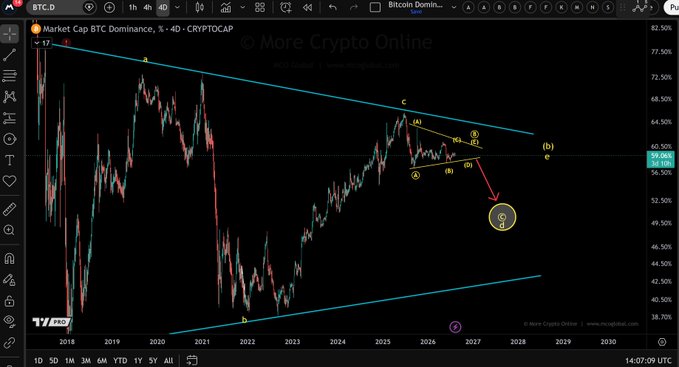Click the add symbol plus button

tap(110, 7)
